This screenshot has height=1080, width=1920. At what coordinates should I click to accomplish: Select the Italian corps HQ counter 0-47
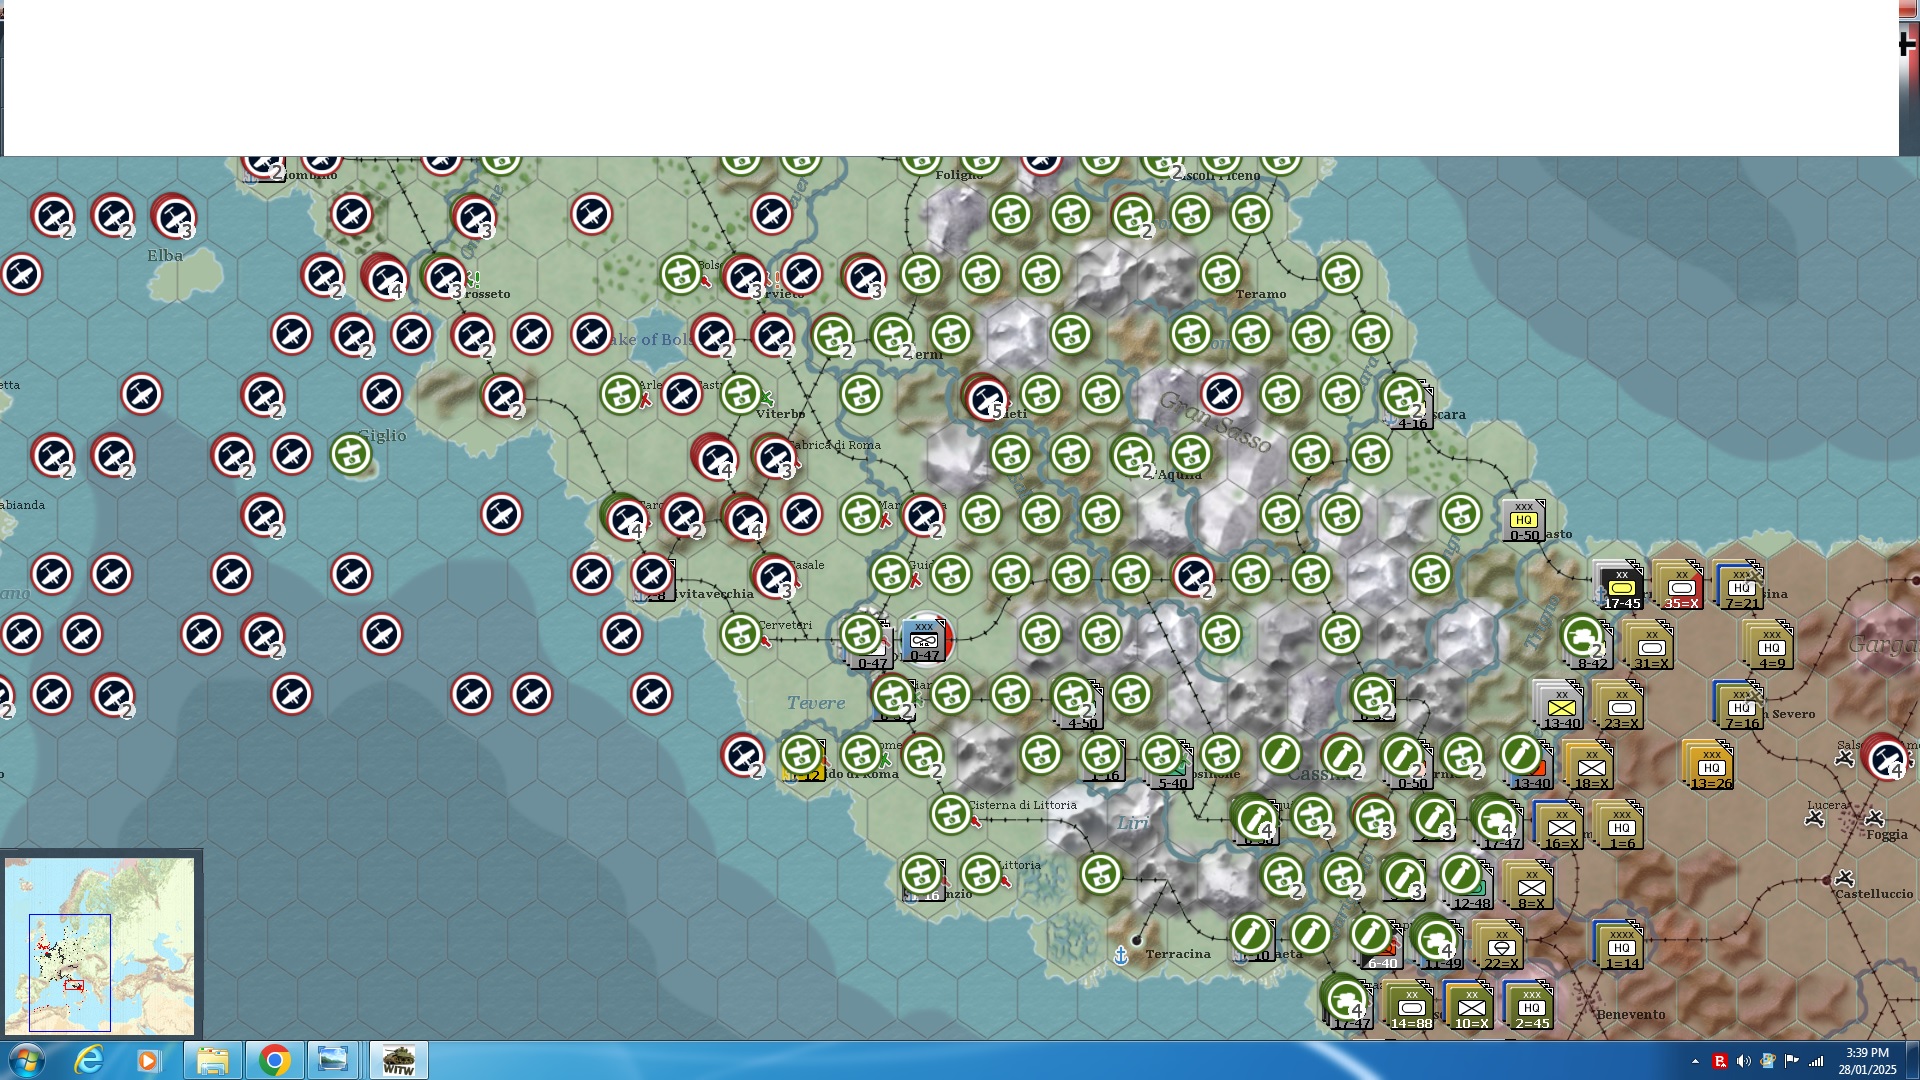pos(924,639)
